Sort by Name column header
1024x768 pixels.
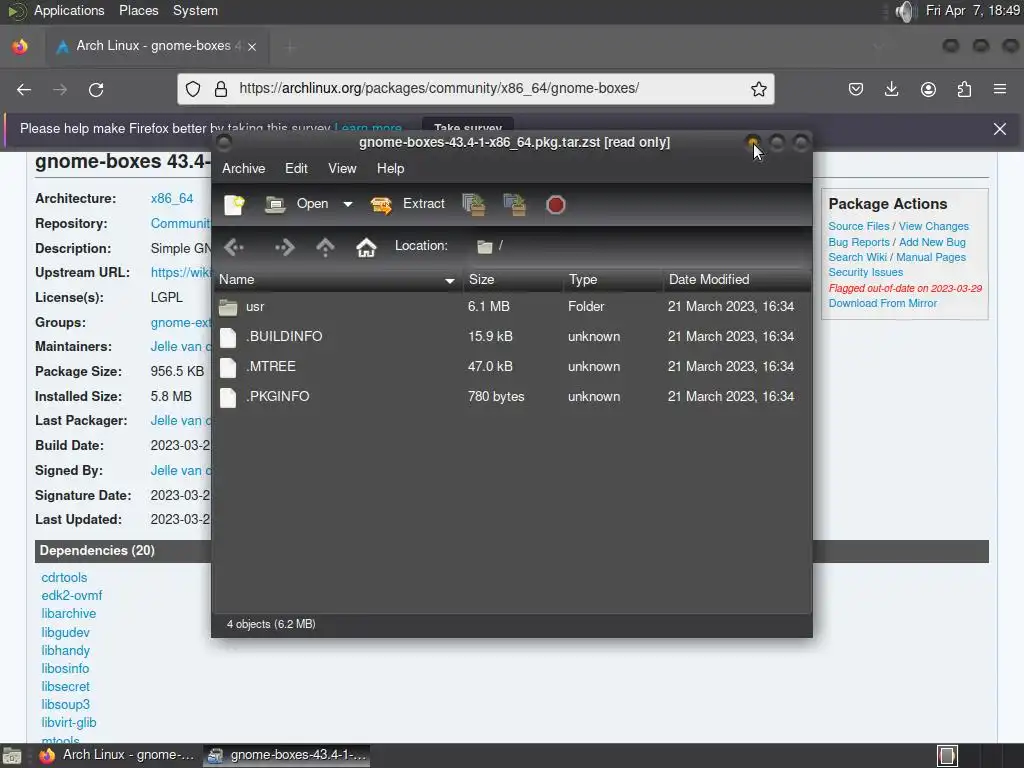[338, 280]
